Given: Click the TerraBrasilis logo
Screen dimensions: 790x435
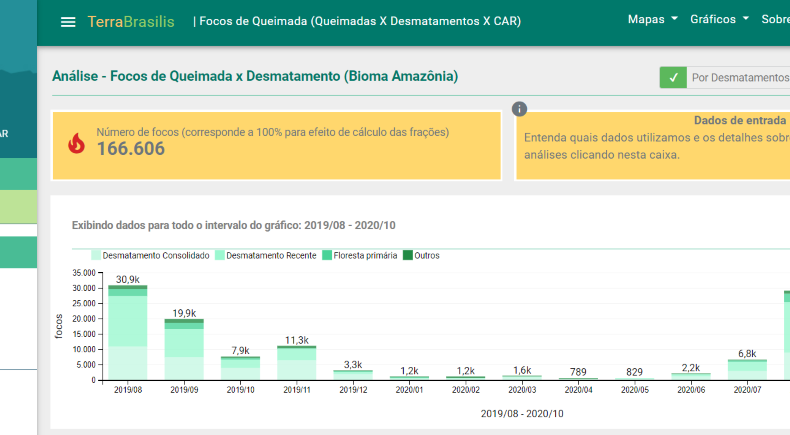Looking at the screenshot, I should point(132,21).
